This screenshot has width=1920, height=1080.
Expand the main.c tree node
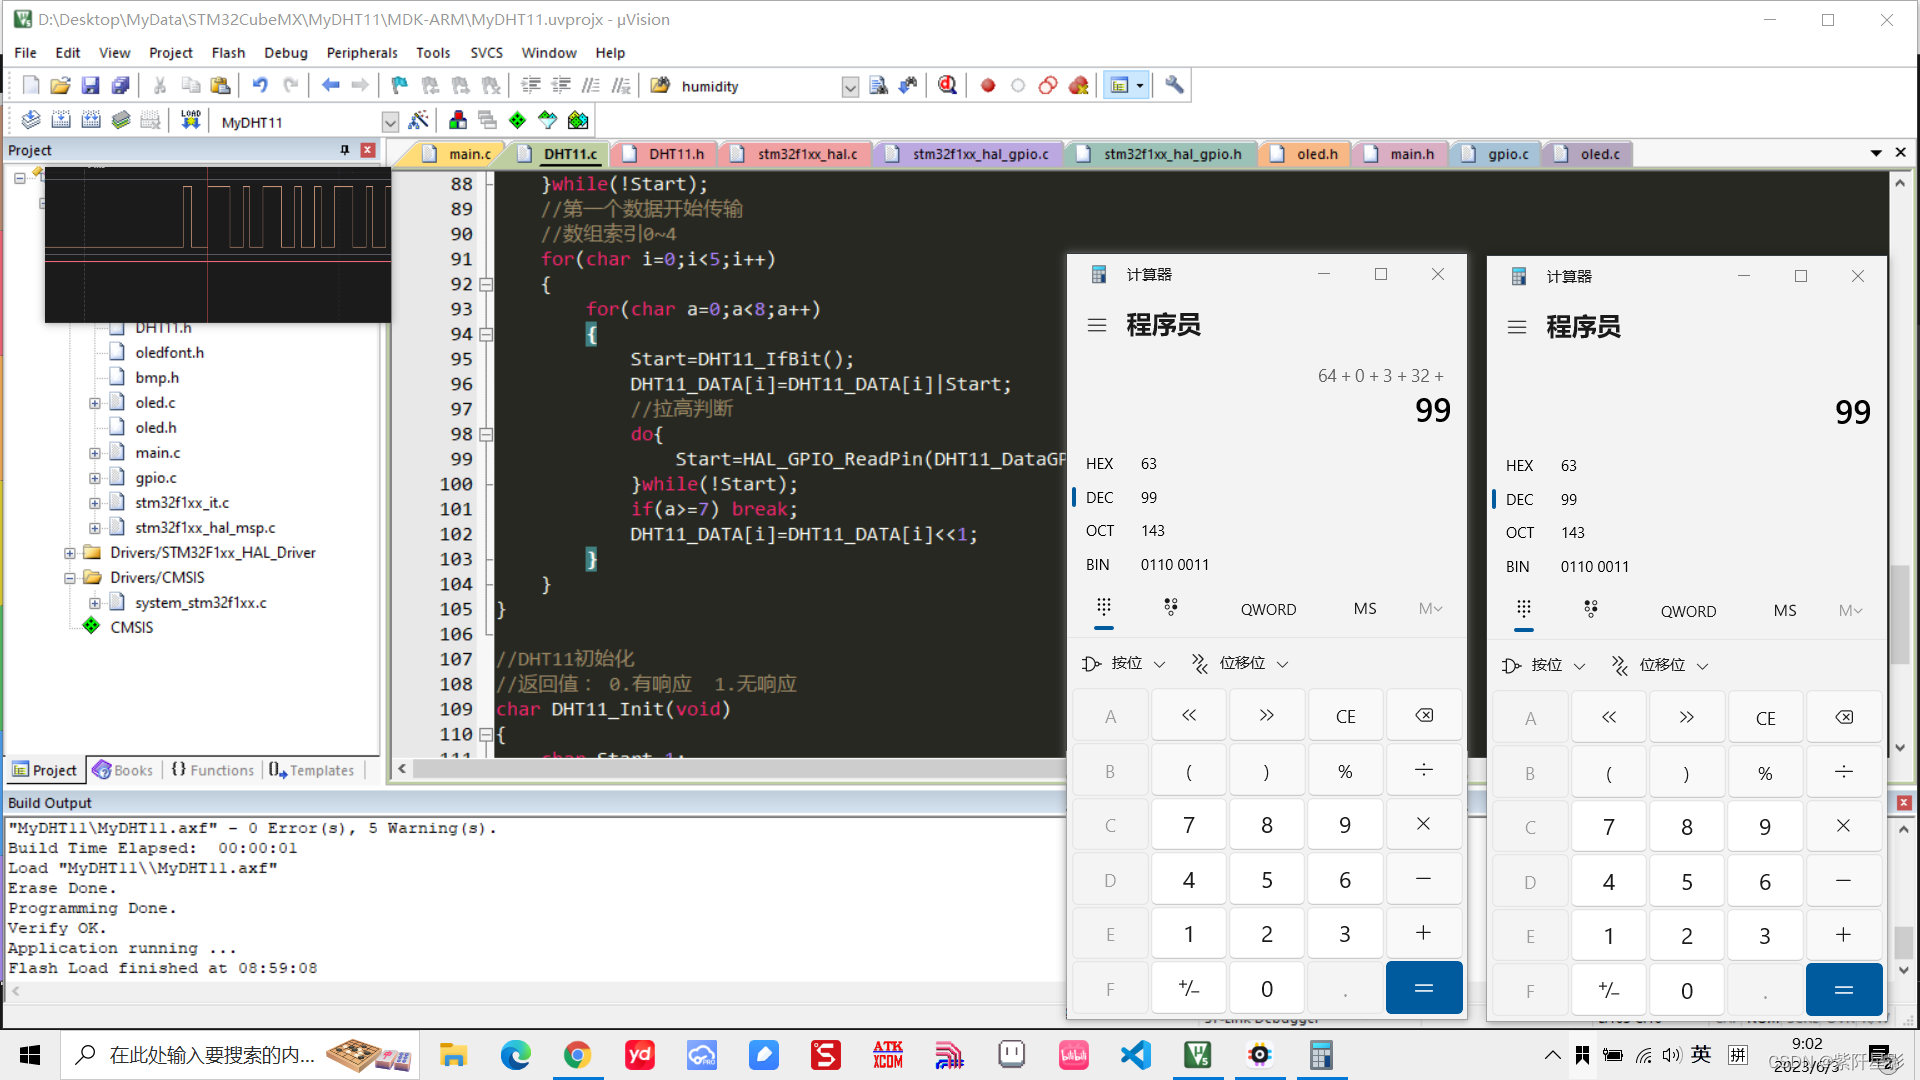coord(95,453)
